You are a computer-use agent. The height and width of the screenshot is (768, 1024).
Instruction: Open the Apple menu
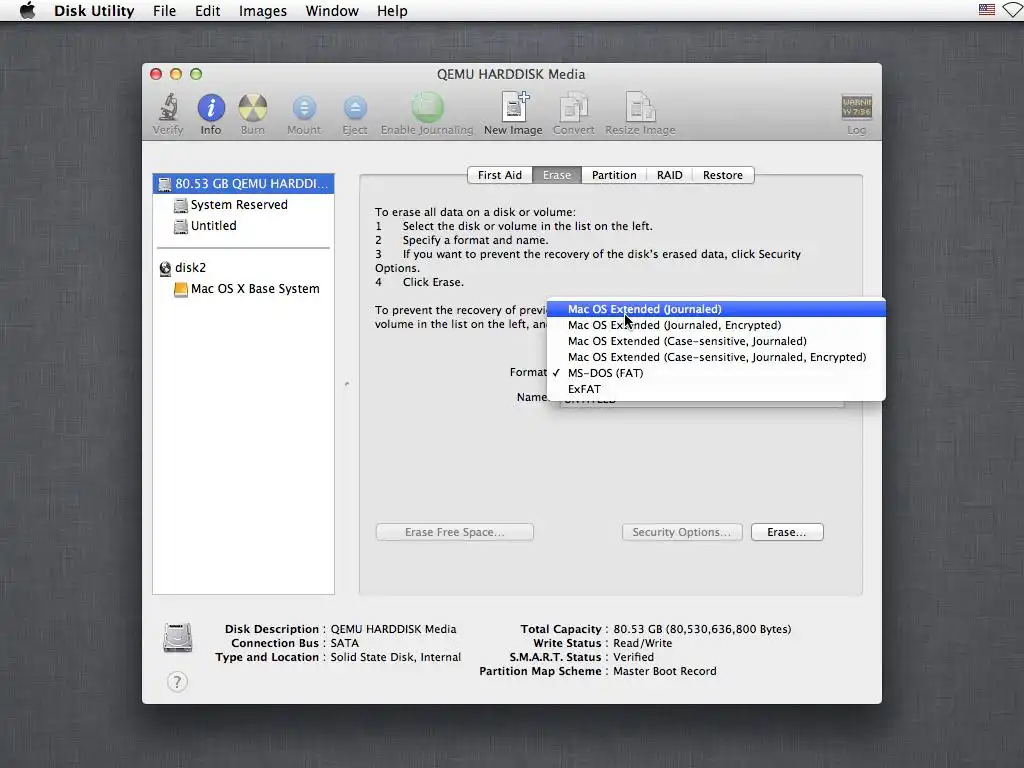(x=27, y=10)
